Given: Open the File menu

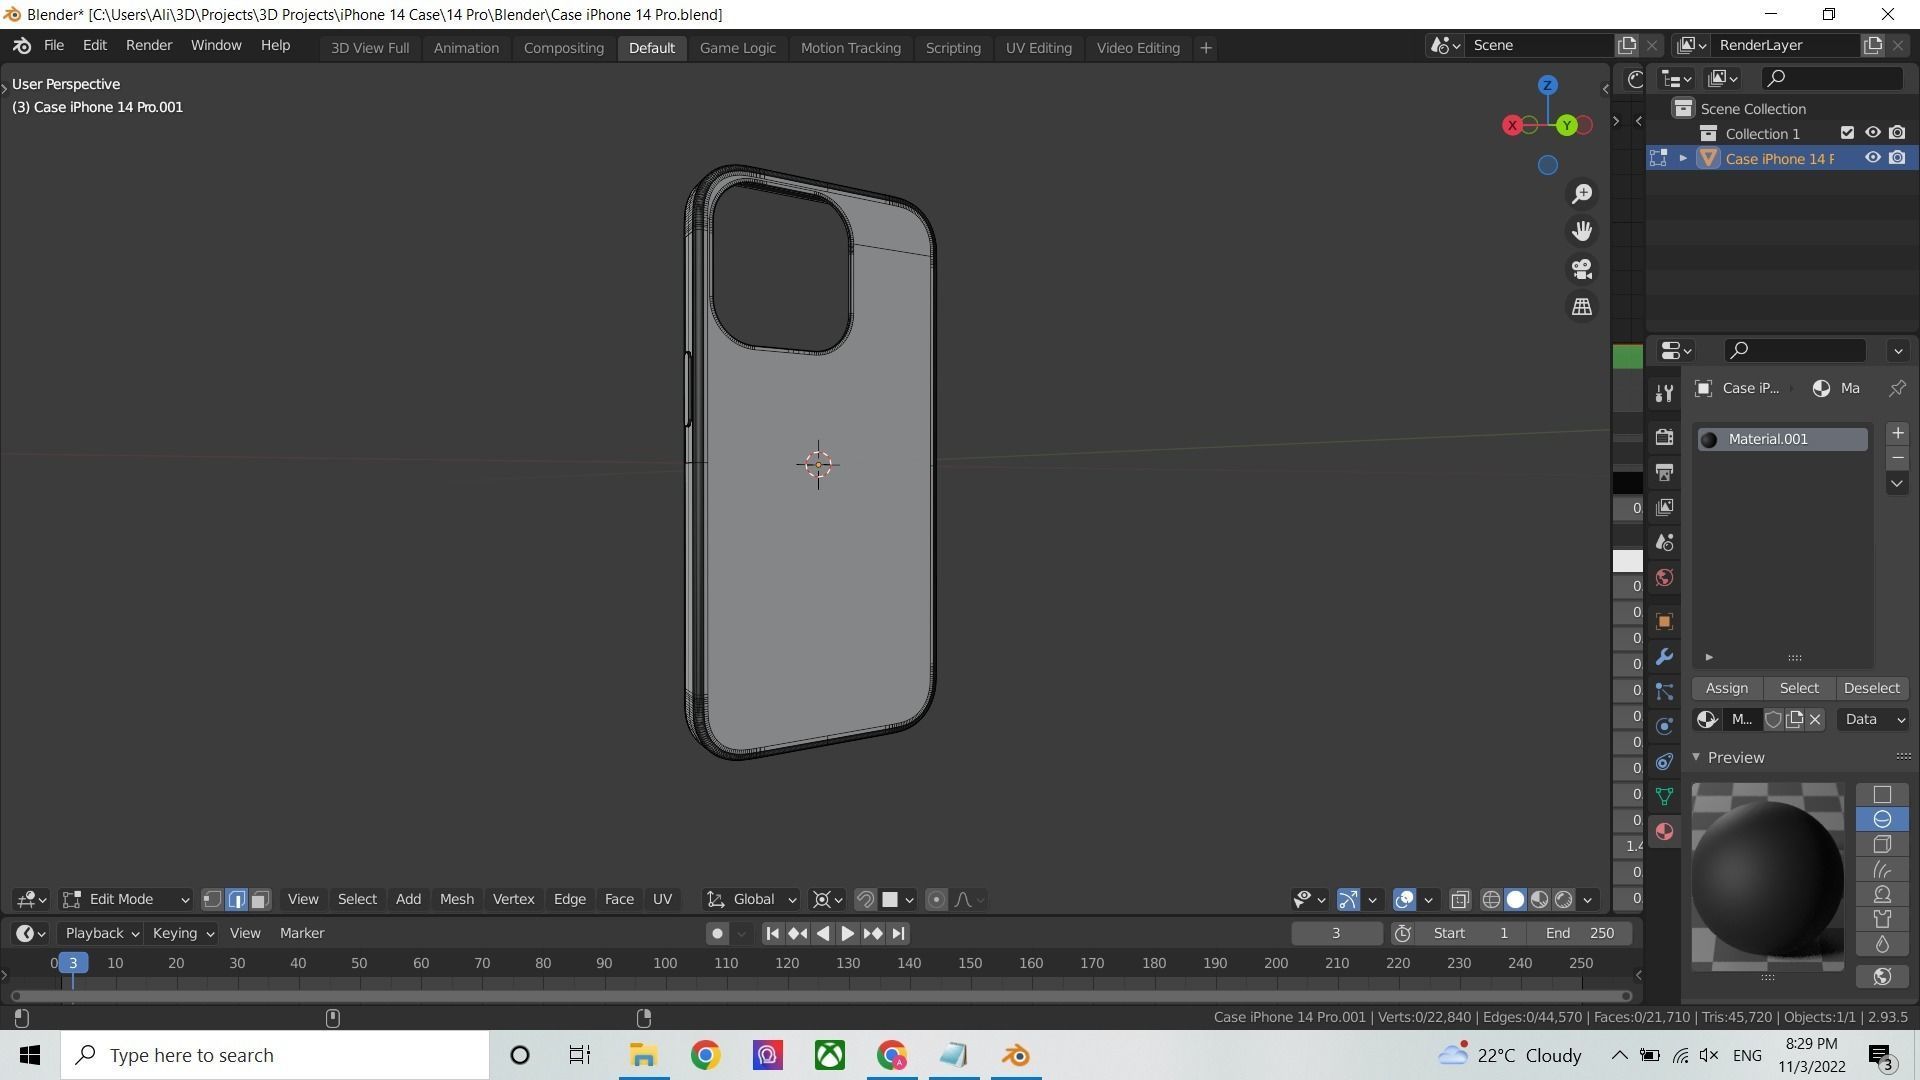Looking at the screenshot, I should (54, 46).
